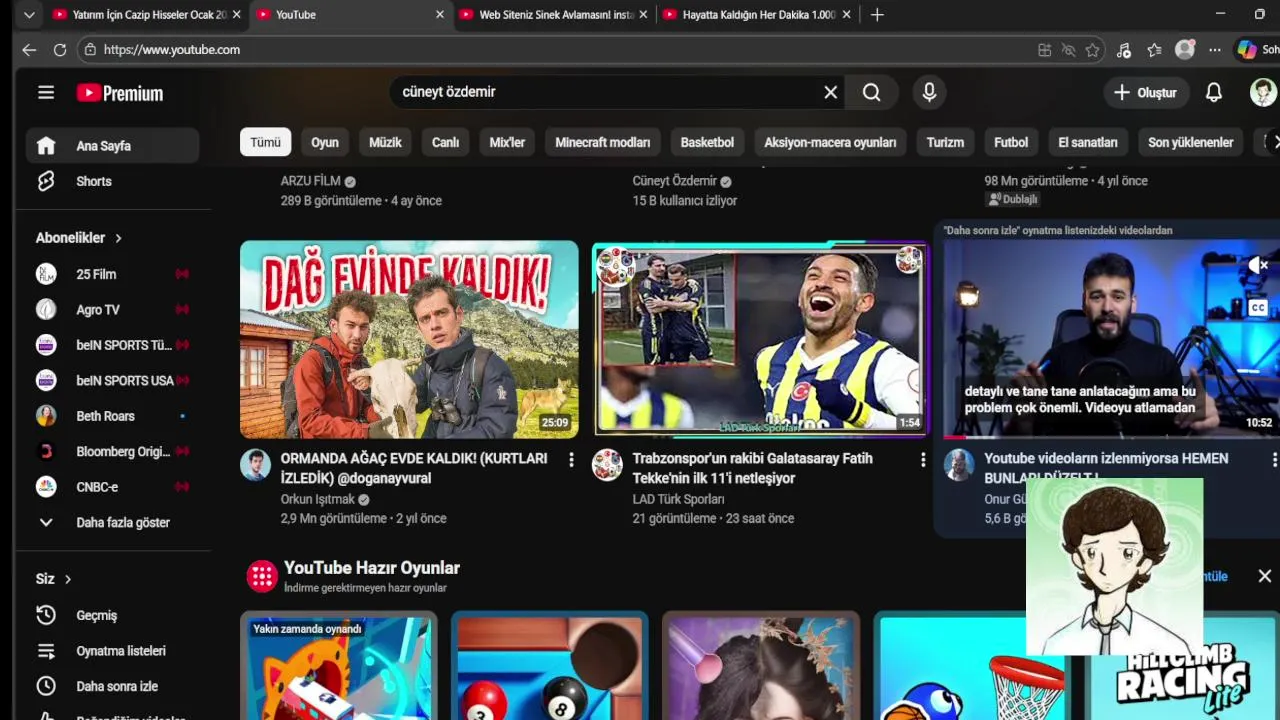The image size is (1280, 720).
Task: Select Futbol filter chip
Action: click(1011, 142)
